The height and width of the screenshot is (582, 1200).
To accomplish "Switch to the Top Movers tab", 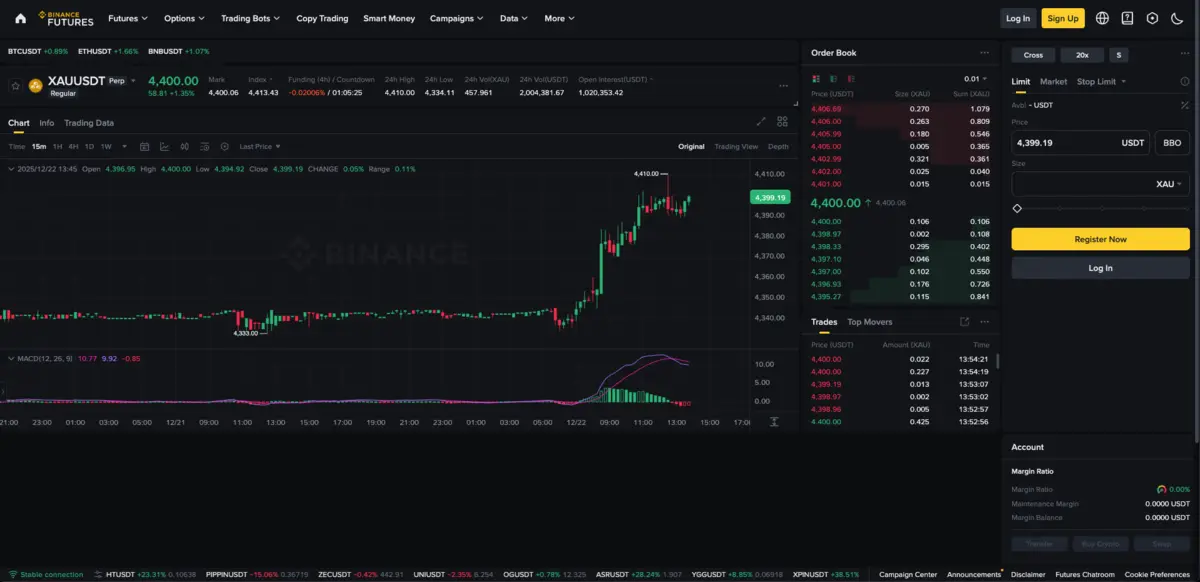I will pyautogui.click(x=870, y=322).
